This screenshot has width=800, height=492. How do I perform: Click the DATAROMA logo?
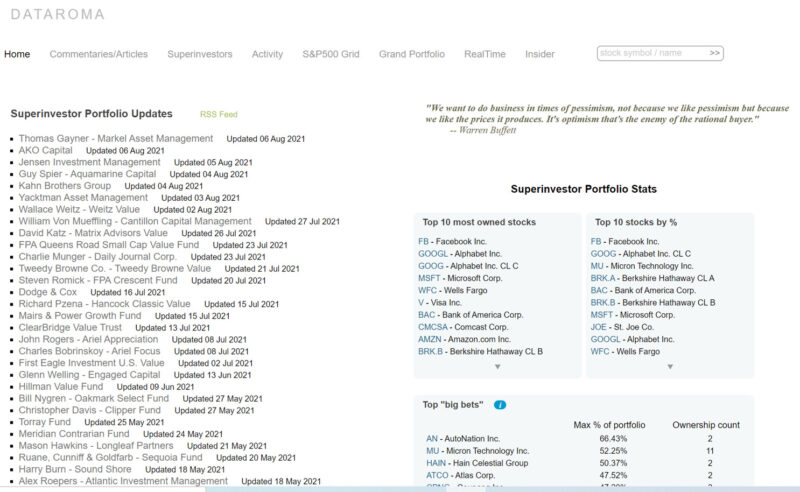click(x=57, y=15)
